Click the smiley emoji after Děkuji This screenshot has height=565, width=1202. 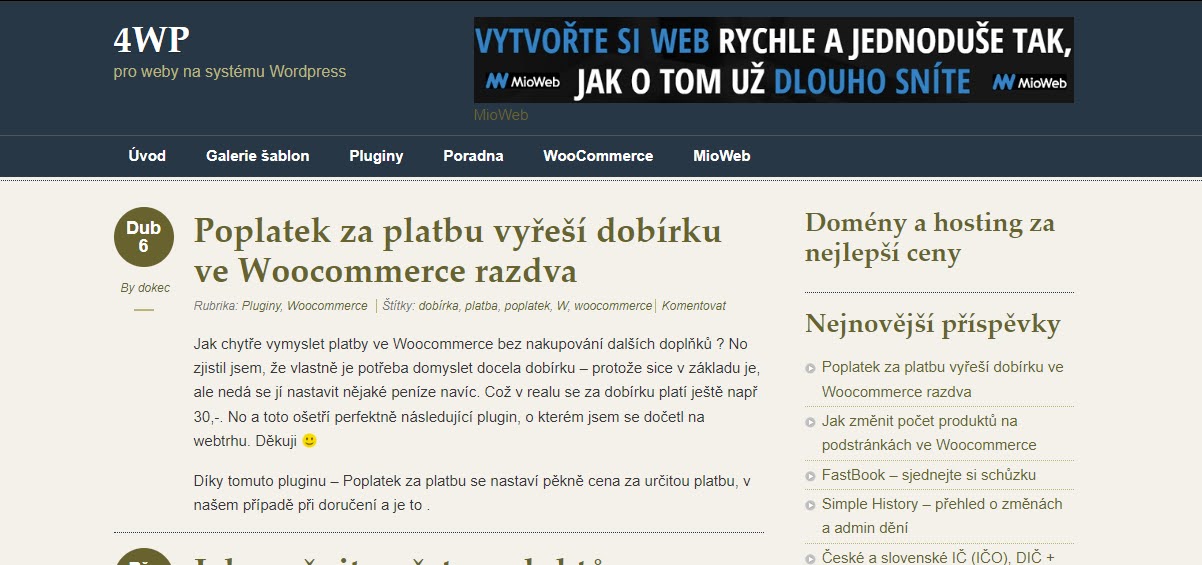point(309,440)
